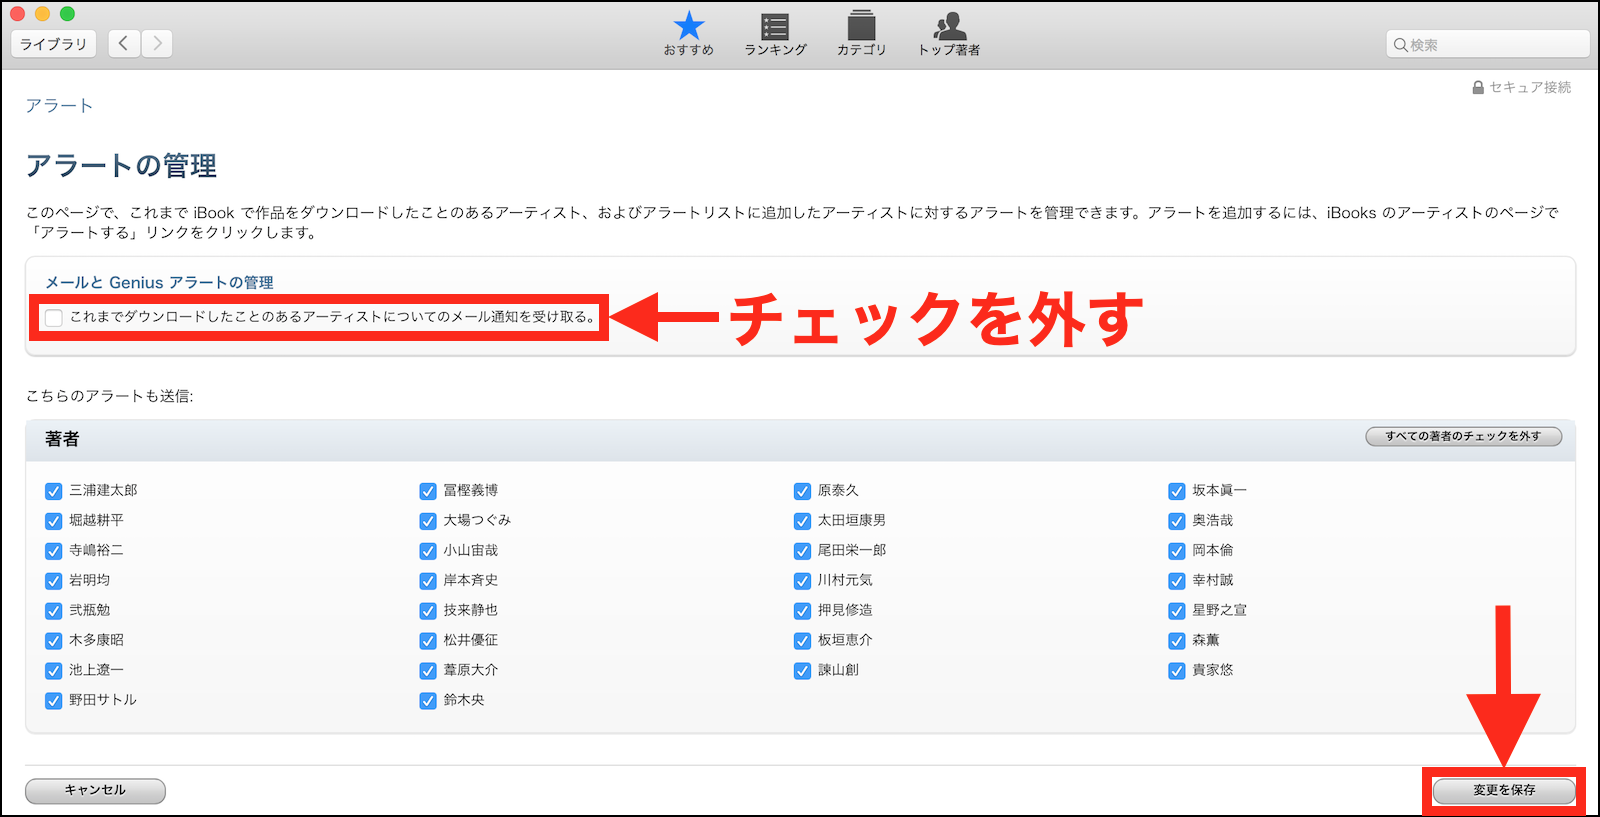Image resolution: width=1600 pixels, height=817 pixels.
Task: Uncheck author 板垣恵介
Action: pyautogui.click(x=802, y=641)
